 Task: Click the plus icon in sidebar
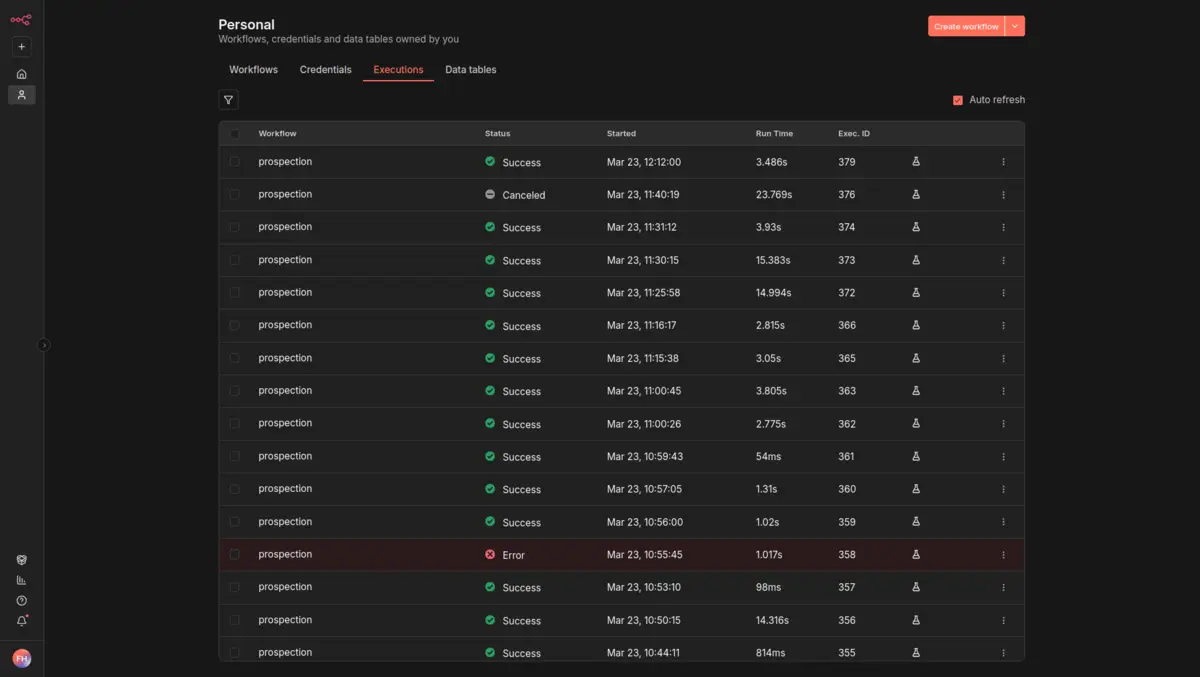[x=21, y=47]
